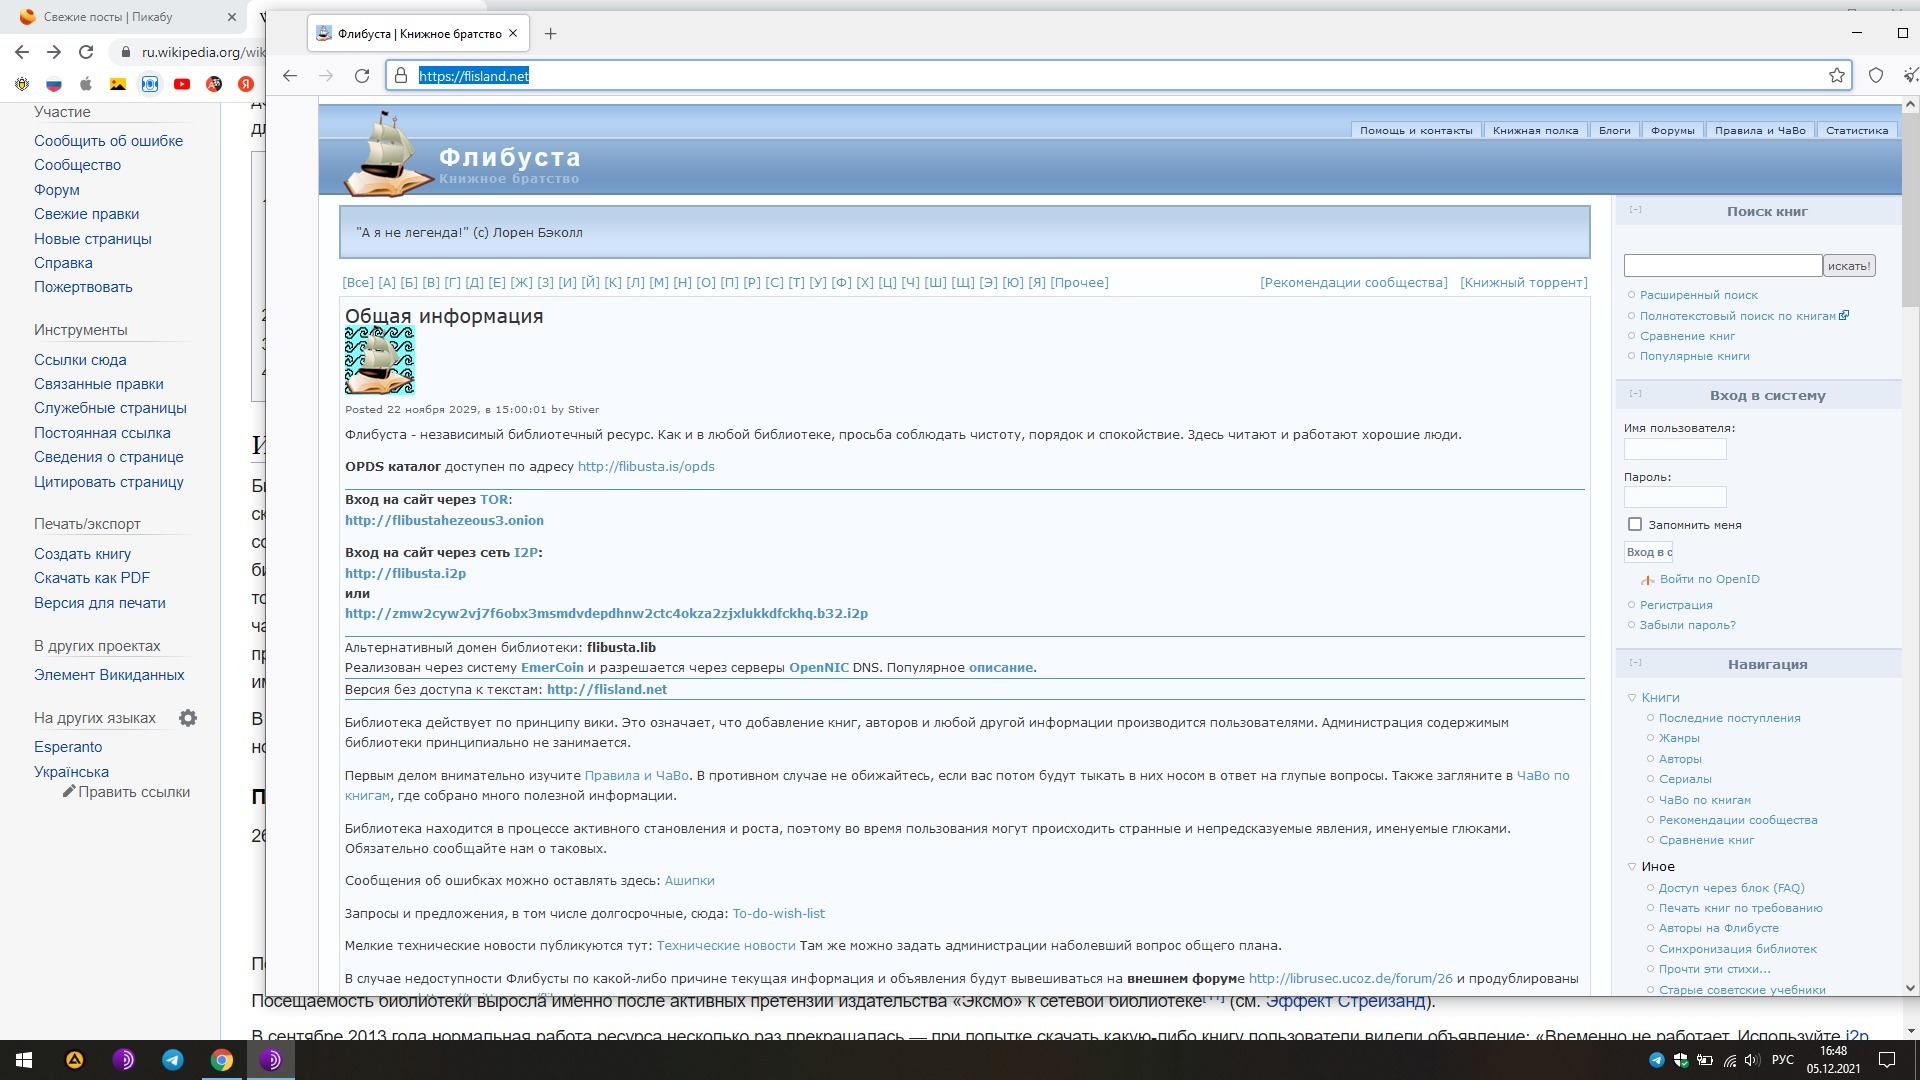Go back in the Chrome Wikipedia window
Viewport: 1920px width, 1080px height.
[x=22, y=52]
